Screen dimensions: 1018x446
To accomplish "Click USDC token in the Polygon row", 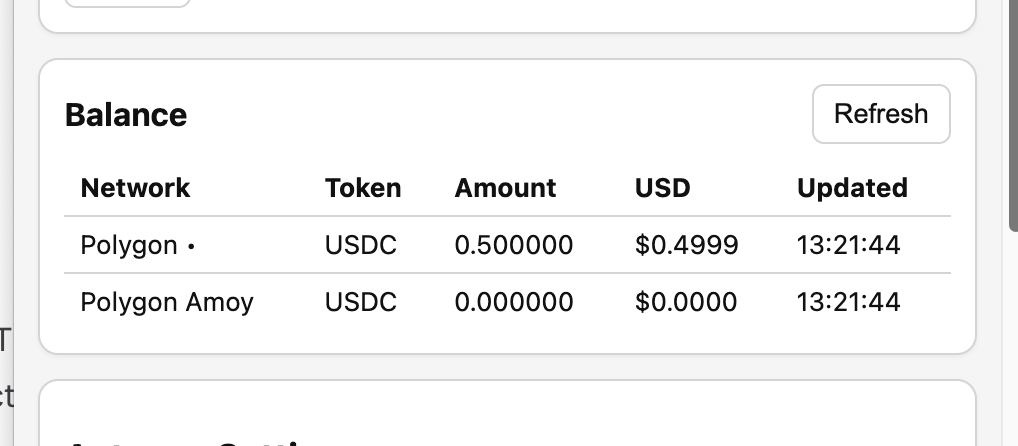I will click(361, 245).
